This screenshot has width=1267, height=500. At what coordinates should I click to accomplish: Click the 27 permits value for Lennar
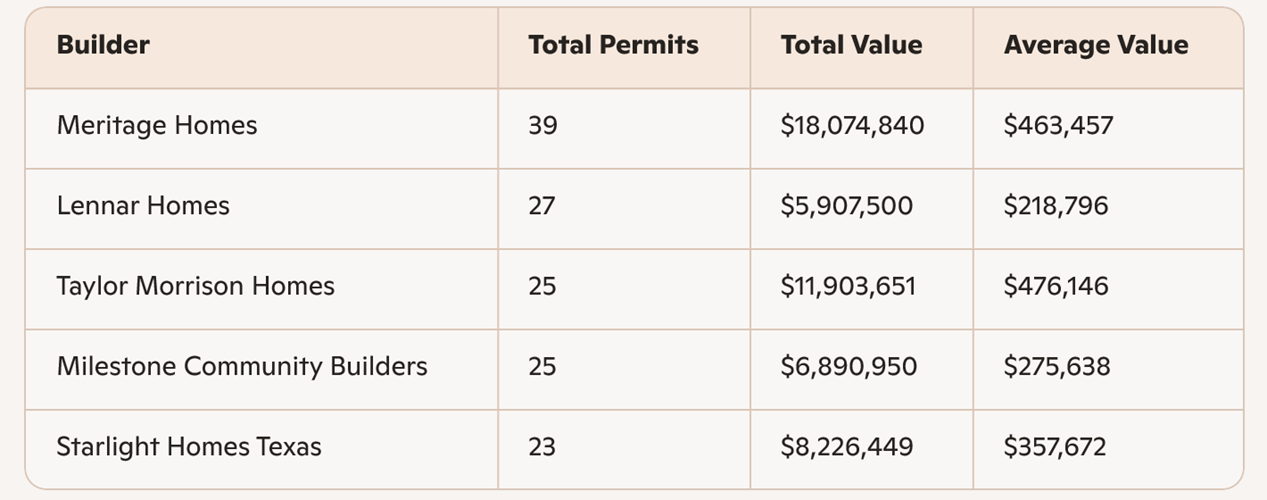pyautogui.click(x=543, y=206)
